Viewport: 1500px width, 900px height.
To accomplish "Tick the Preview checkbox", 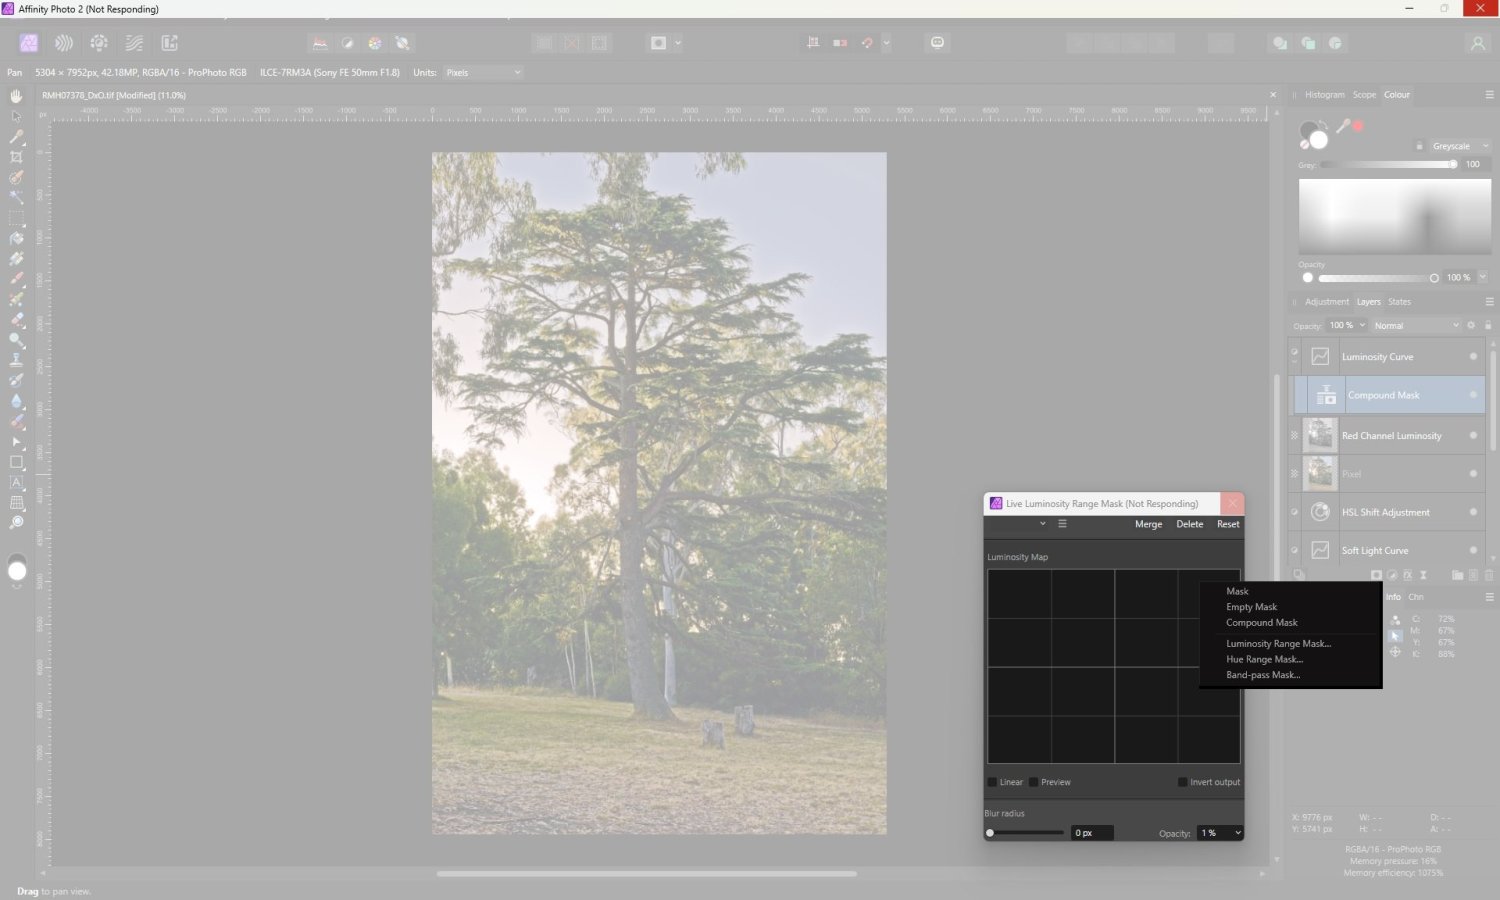I will click(1034, 782).
